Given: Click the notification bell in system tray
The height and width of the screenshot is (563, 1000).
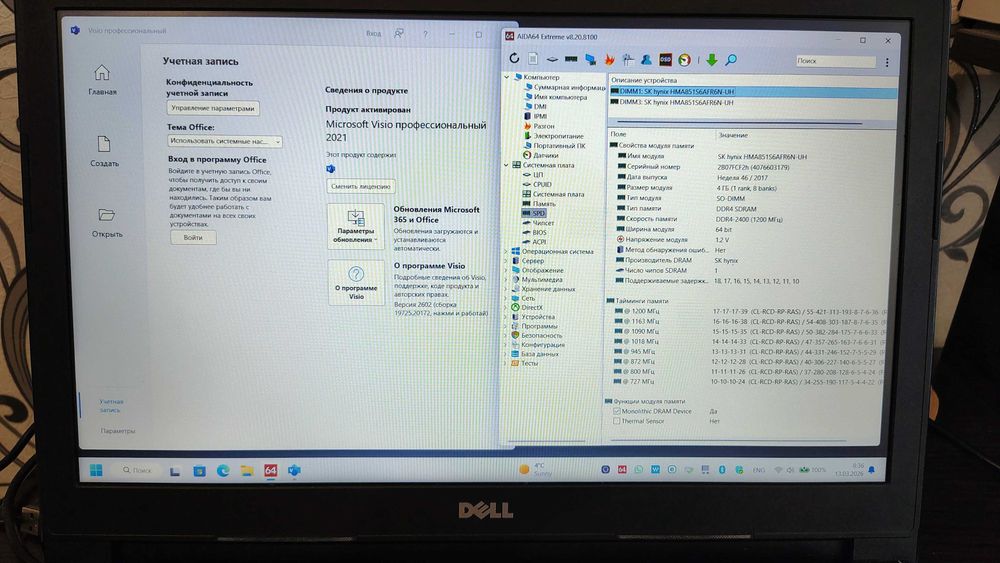Looking at the screenshot, I should click(x=871, y=470).
